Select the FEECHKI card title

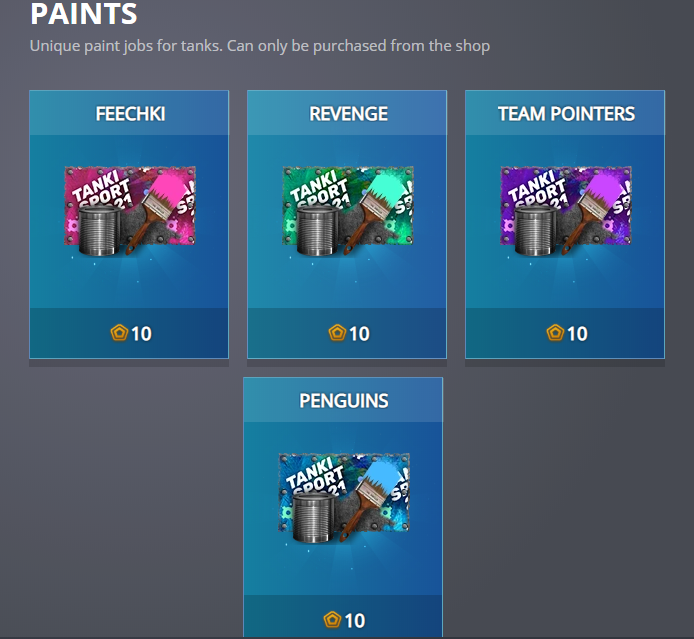(x=131, y=114)
